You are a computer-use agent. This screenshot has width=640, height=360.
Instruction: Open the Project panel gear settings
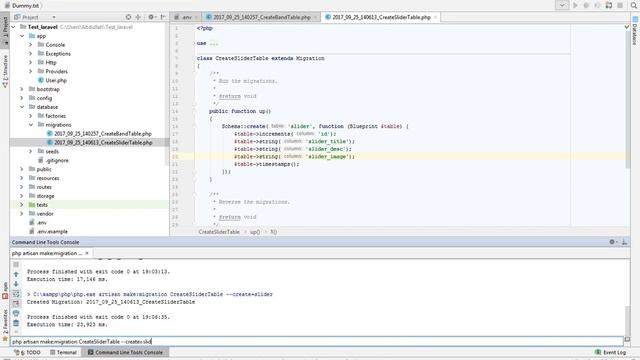point(151,17)
